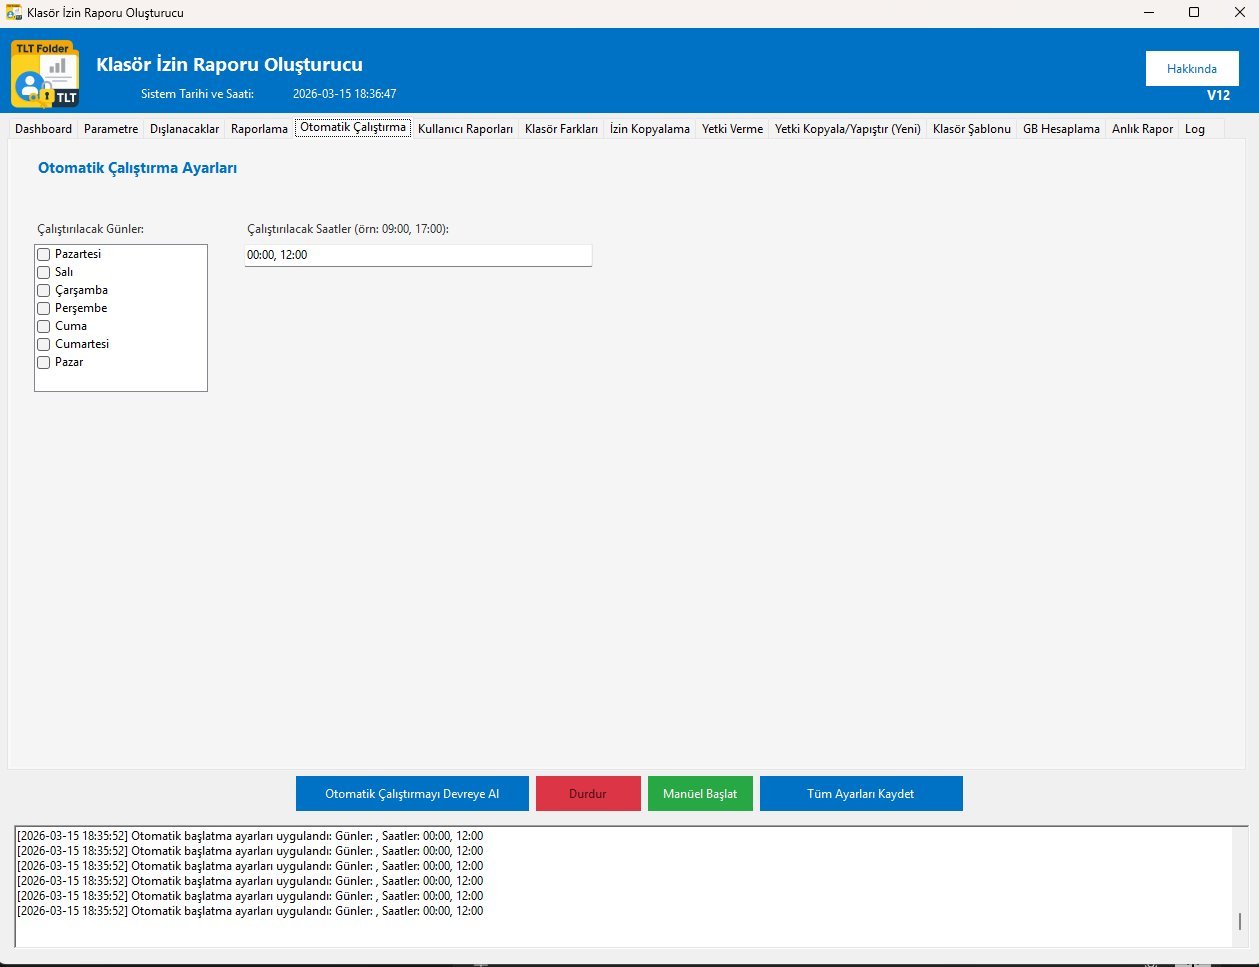Click the log panel vertical scrollbar
1259x967 pixels.
[x=1240, y=920]
